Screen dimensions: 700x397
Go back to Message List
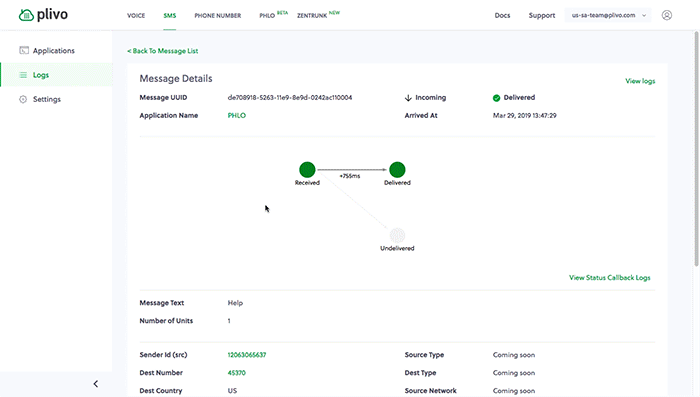click(162, 51)
